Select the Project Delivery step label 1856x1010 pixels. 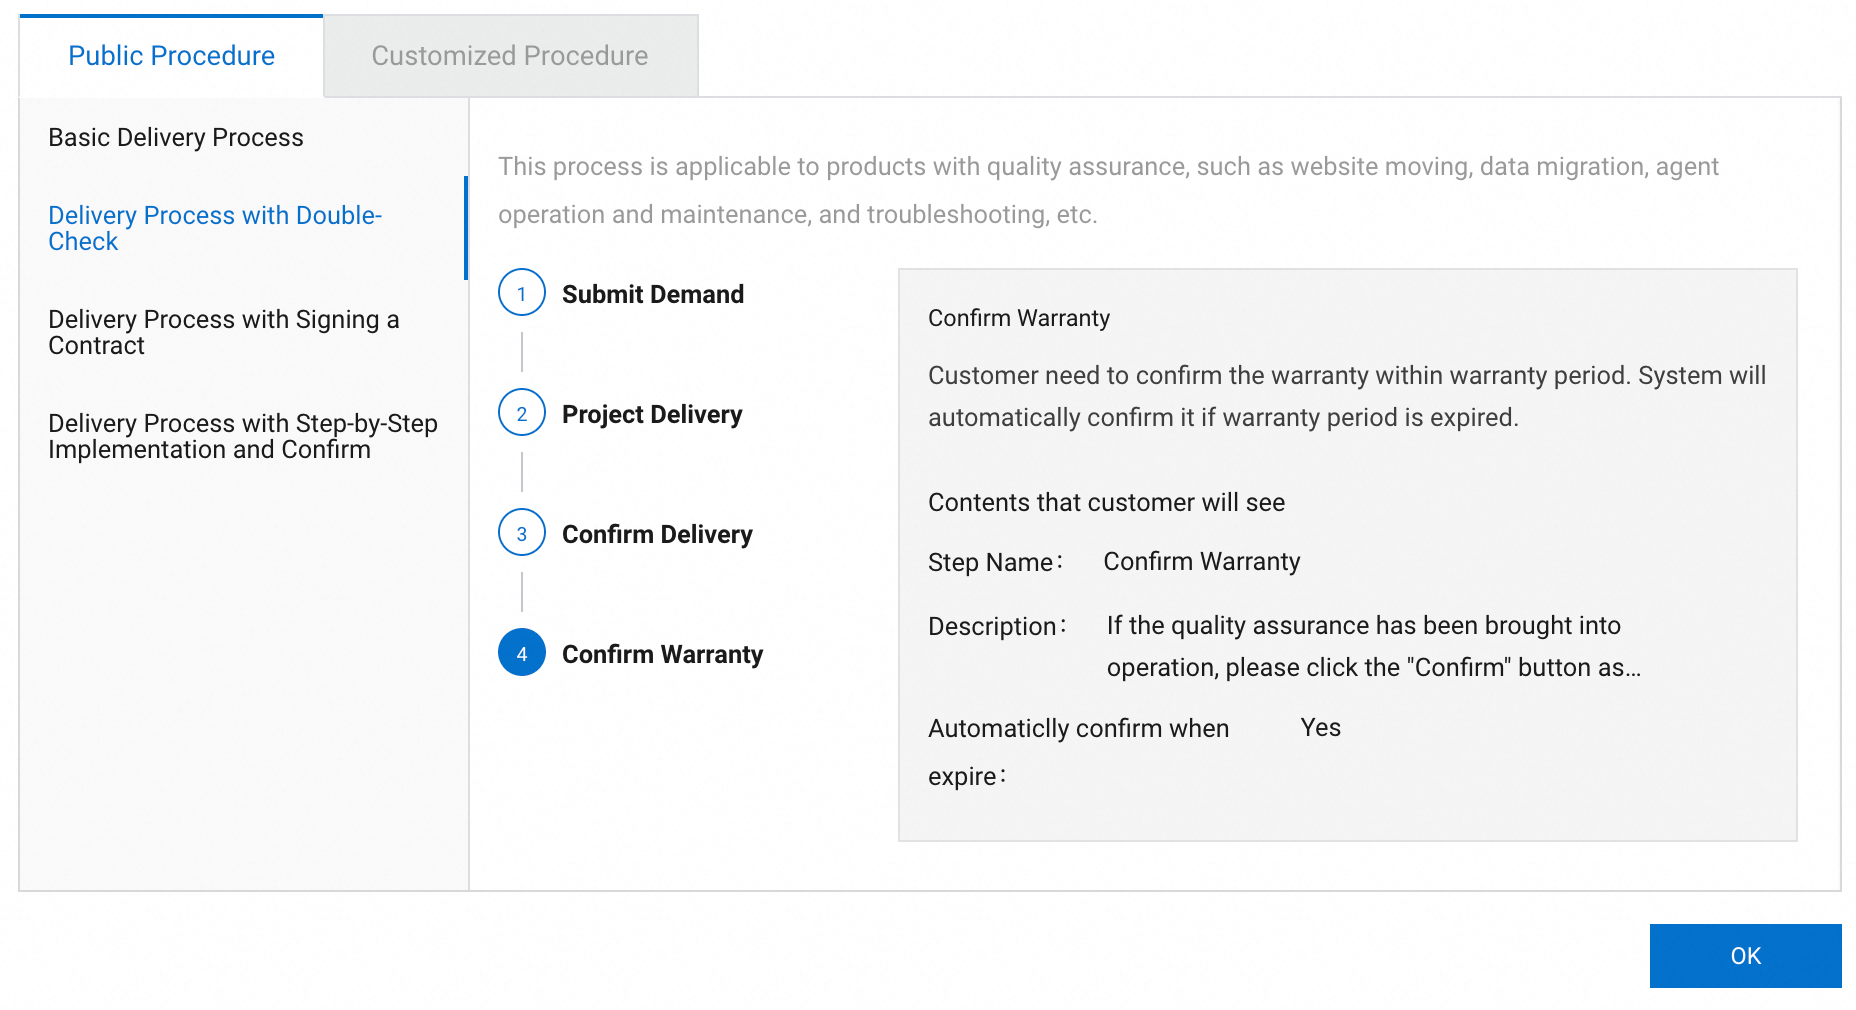coord(651,414)
